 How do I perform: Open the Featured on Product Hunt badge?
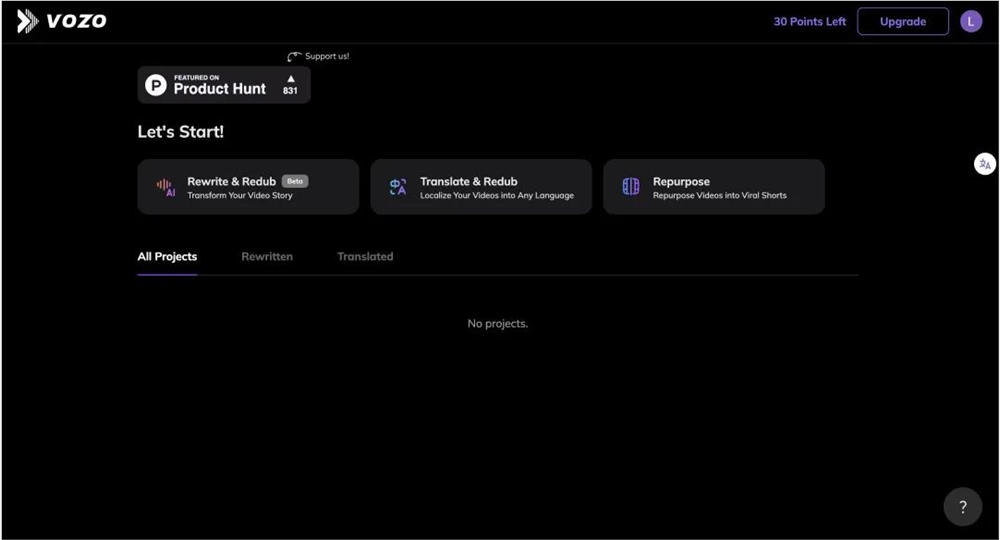click(x=224, y=85)
